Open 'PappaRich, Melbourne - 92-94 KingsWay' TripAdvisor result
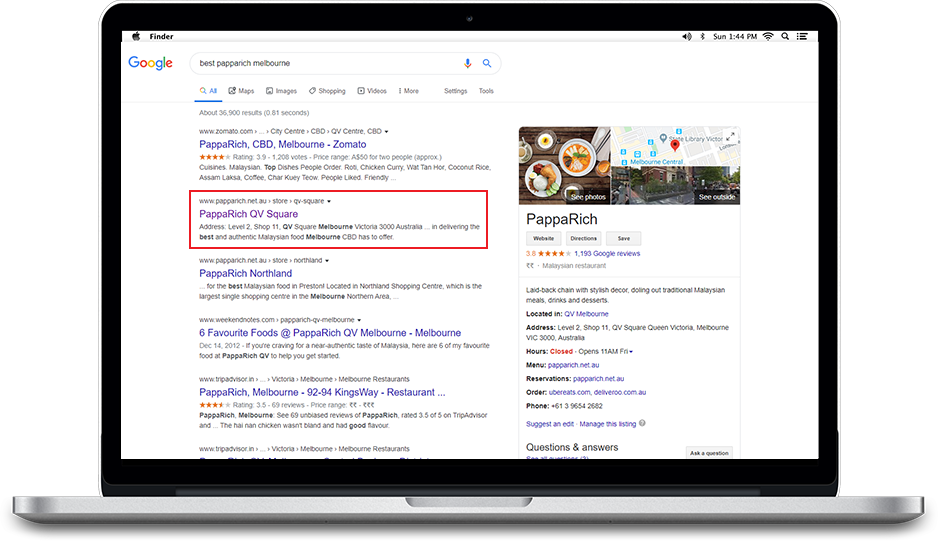This screenshot has height=541, width=938. click(x=322, y=392)
